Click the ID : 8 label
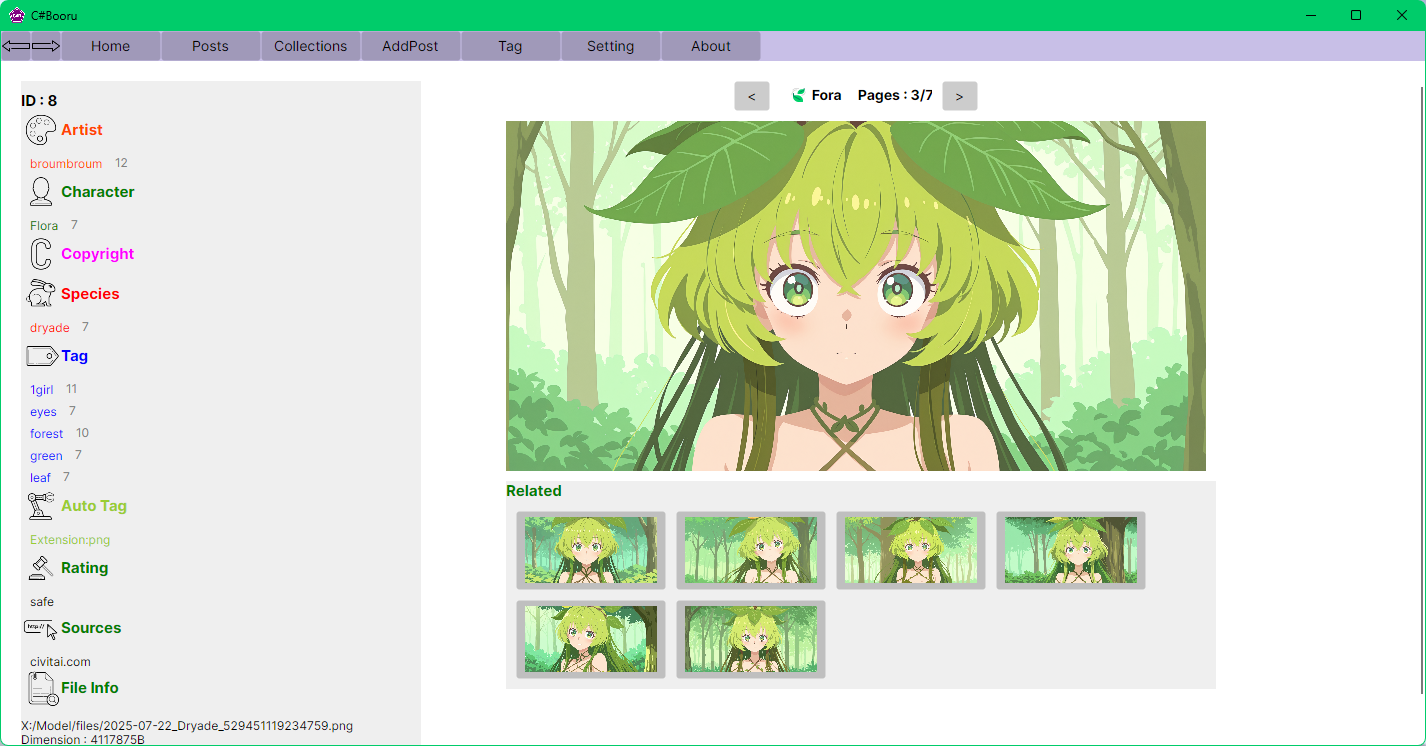The height and width of the screenshot is (746, 1426). pos(39,101)
